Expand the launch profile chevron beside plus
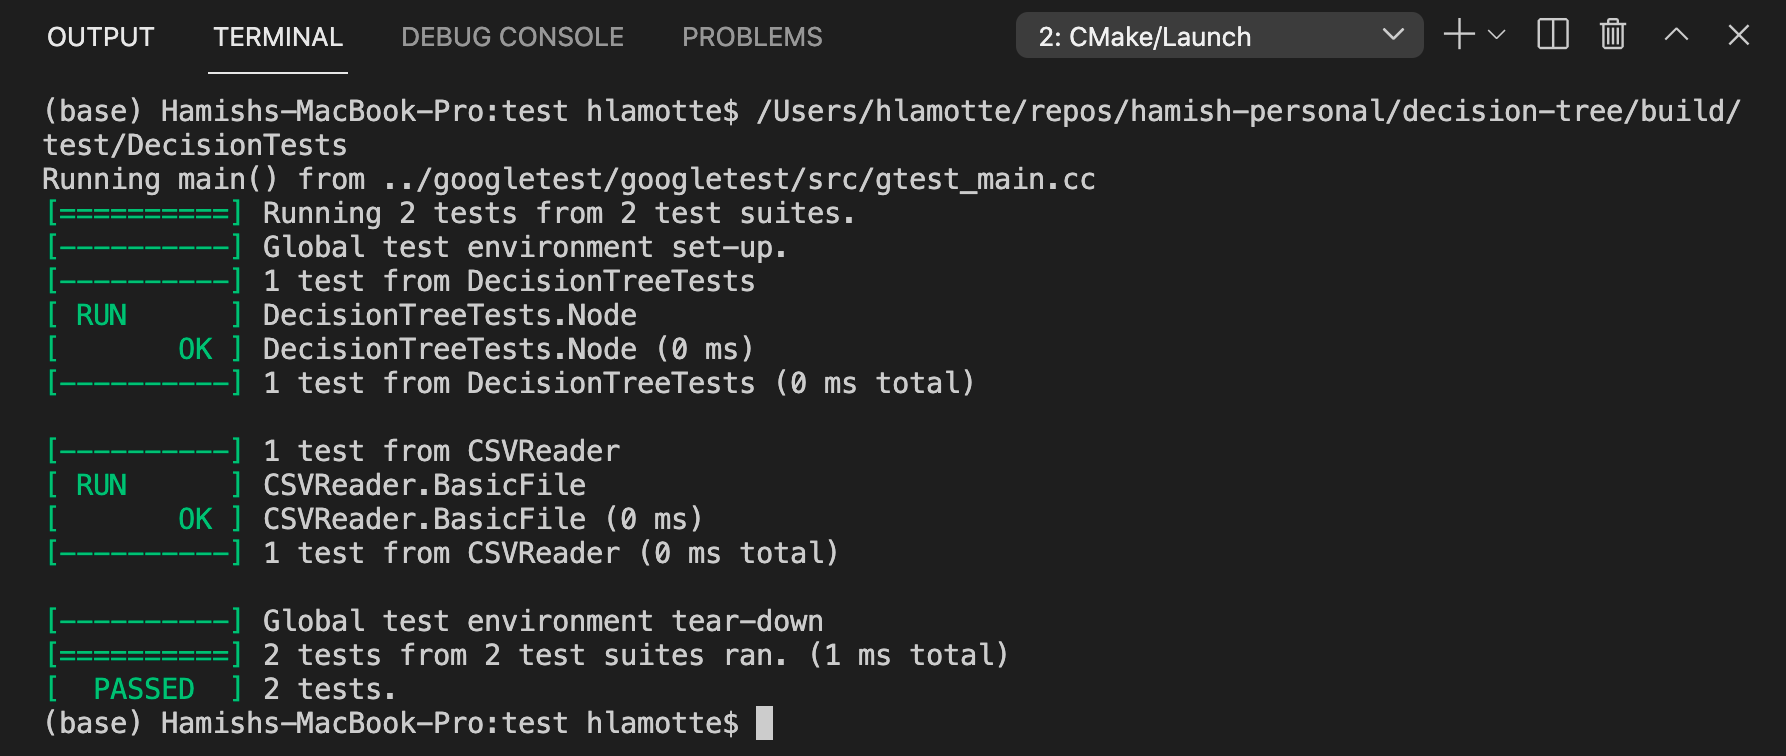 click(x=1497, y=35)
